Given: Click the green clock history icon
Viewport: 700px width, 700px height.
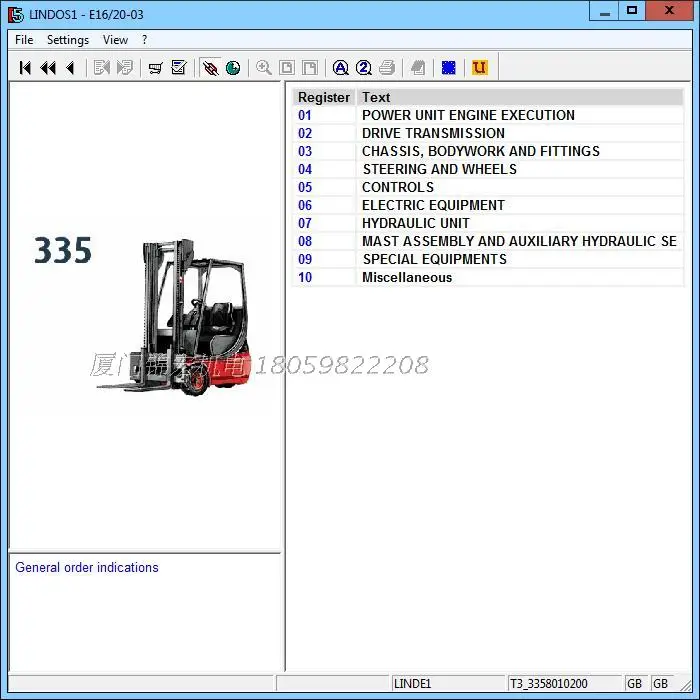Looking at the screenshot, I should [233, 68].
